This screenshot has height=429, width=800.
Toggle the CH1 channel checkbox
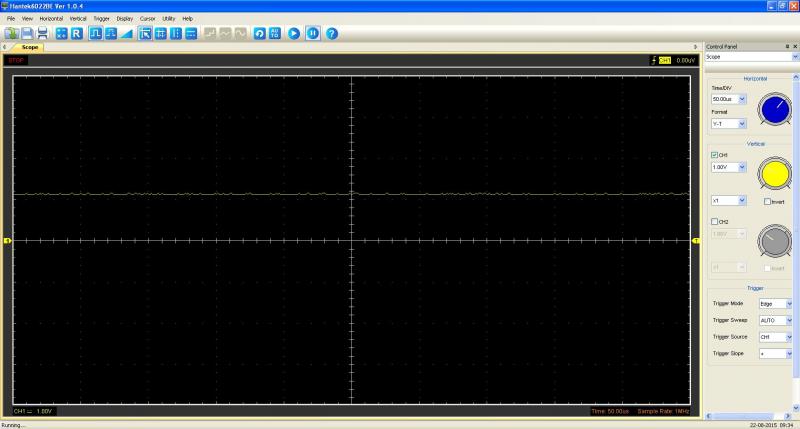click(714, 155)
